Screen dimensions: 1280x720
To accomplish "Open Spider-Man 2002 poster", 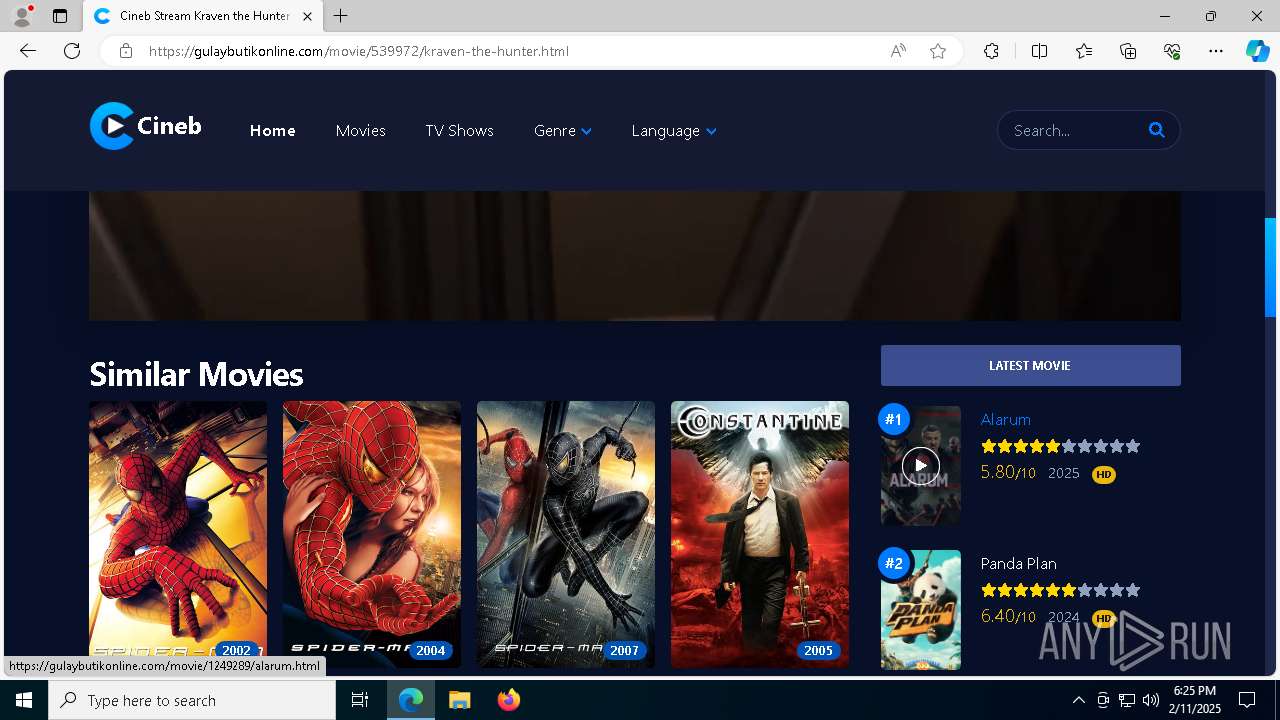I will pyautogui.click(x=178, y=534).
